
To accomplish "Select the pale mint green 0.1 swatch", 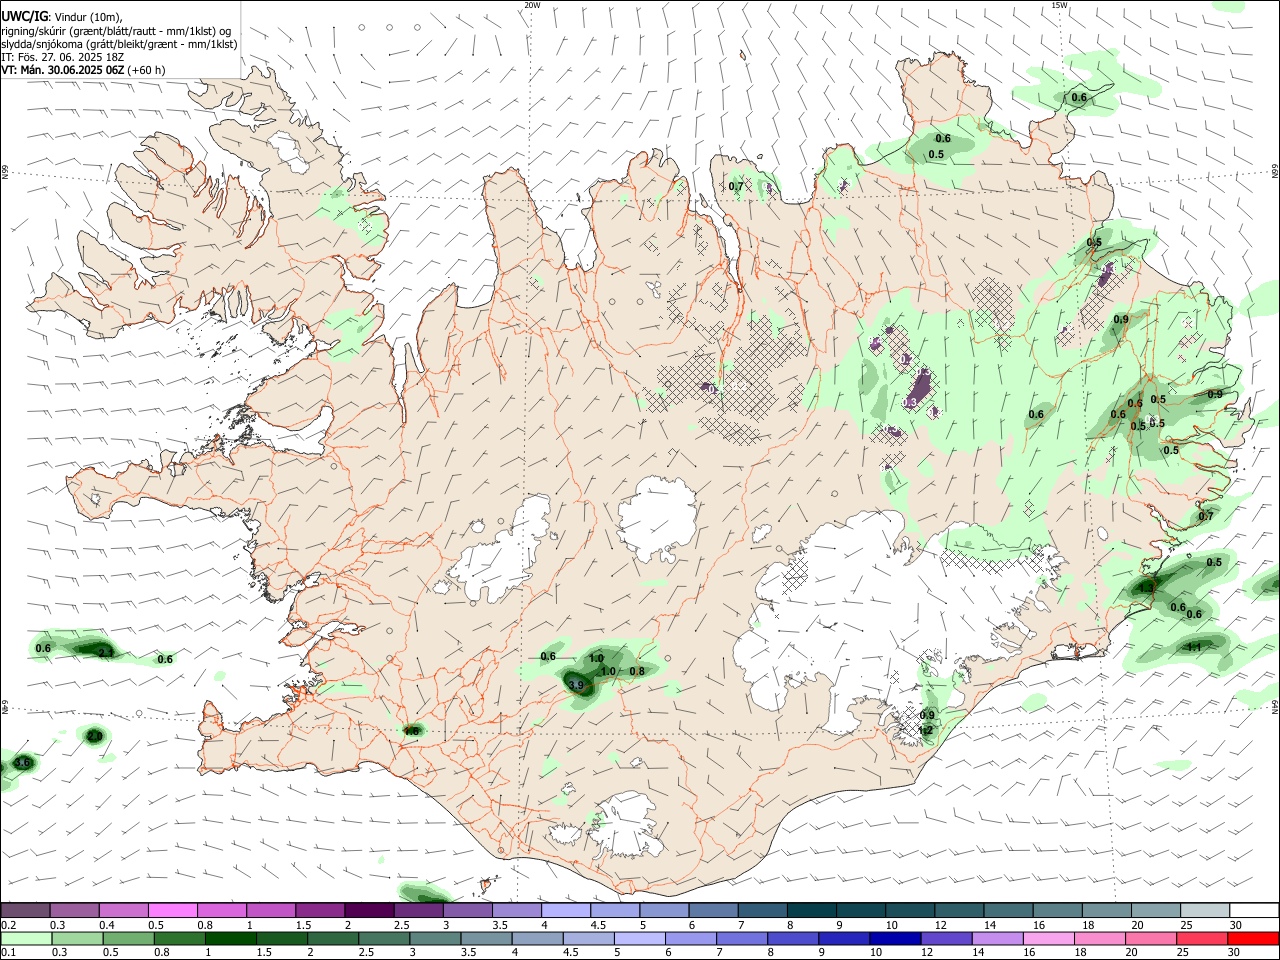I will coord(26,938).
